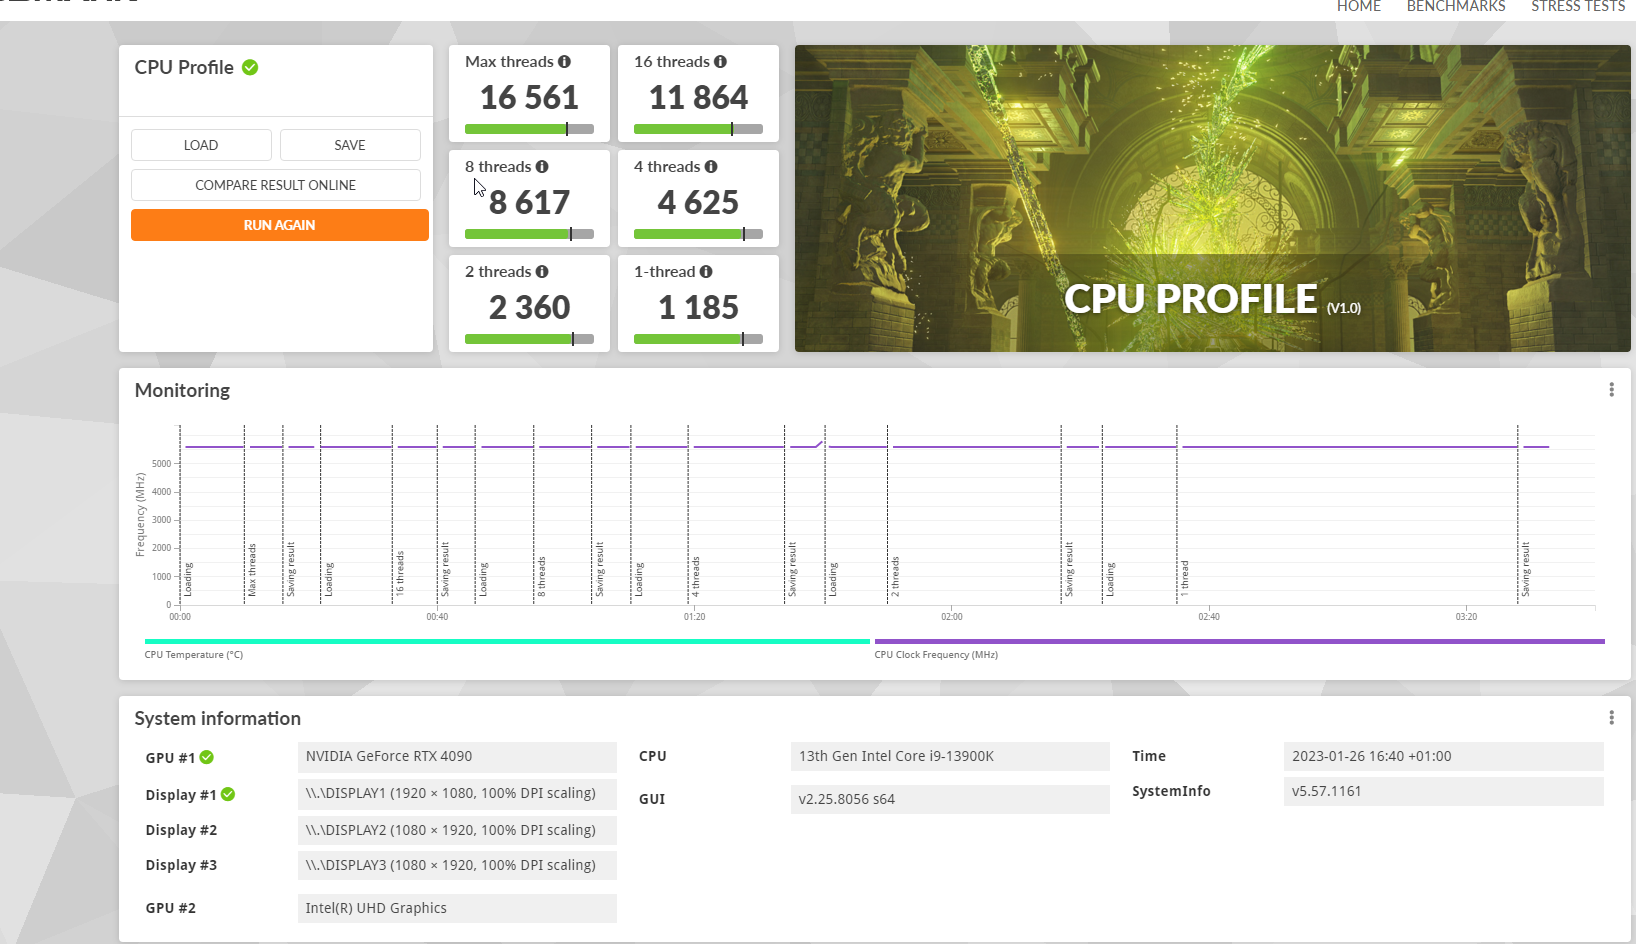
Task: Click the 8 threads score 8 617
Action: [x=529, y=203]
